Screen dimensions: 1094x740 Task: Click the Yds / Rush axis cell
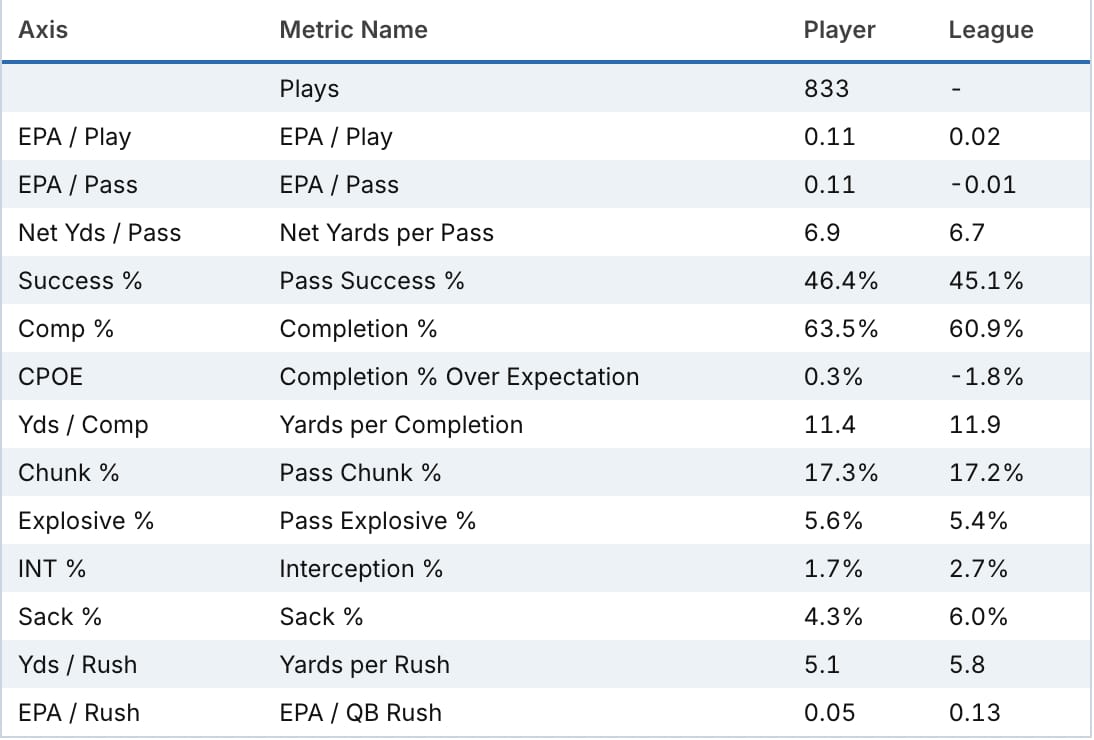[x=77, y=665]
